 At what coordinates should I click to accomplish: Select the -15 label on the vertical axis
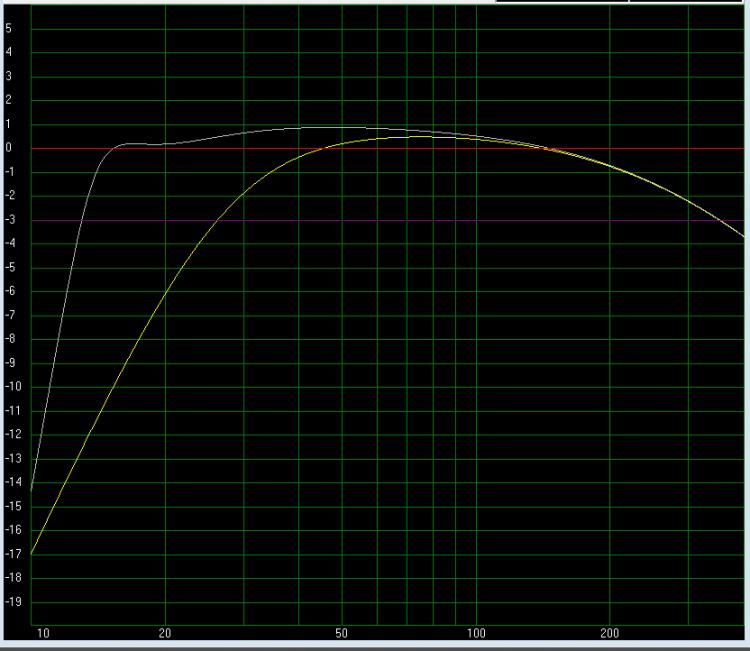coord(13,506)
